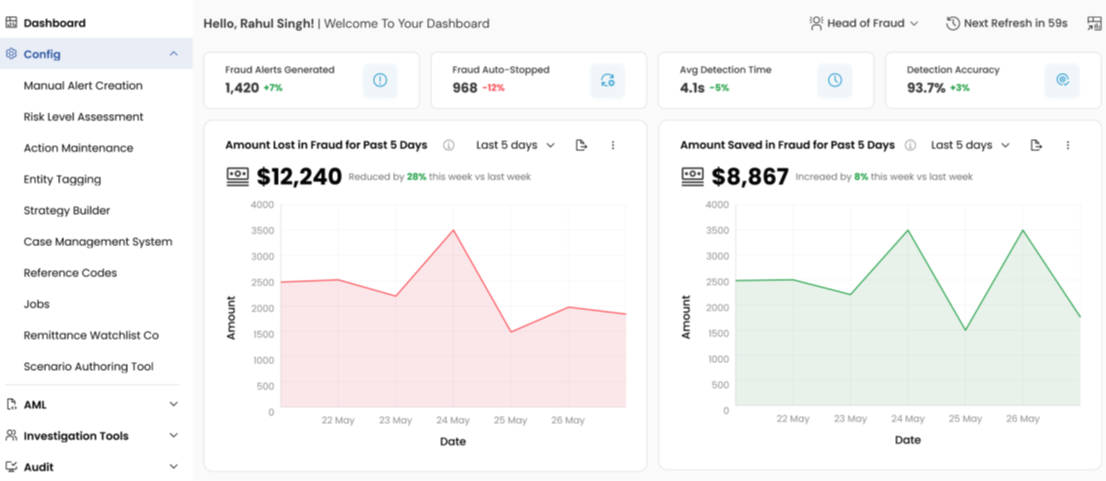1106x481 pixels.
Task: Click the Next Refresh clock icon
Action: [952, 23]
